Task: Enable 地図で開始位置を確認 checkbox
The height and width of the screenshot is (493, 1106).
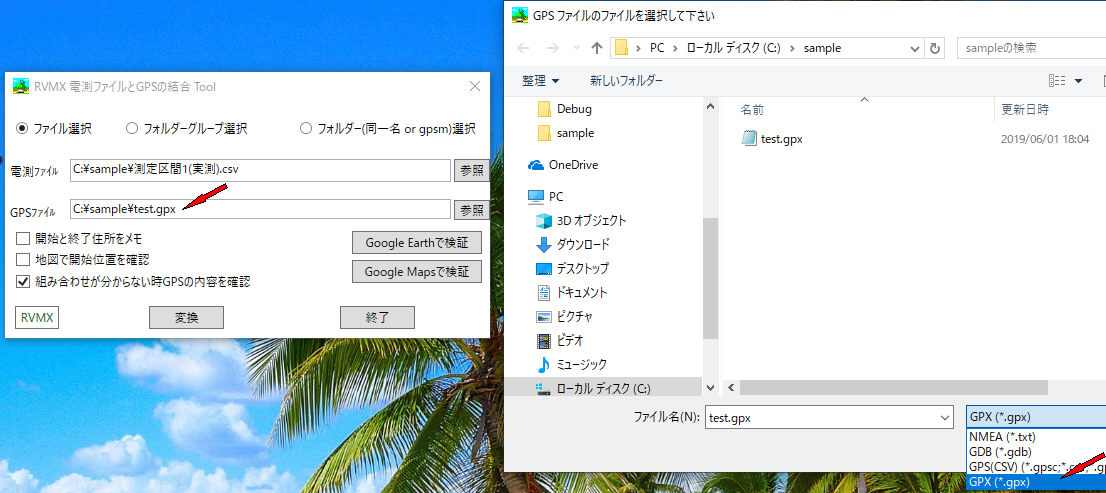Action: click(x=23, y=260)
